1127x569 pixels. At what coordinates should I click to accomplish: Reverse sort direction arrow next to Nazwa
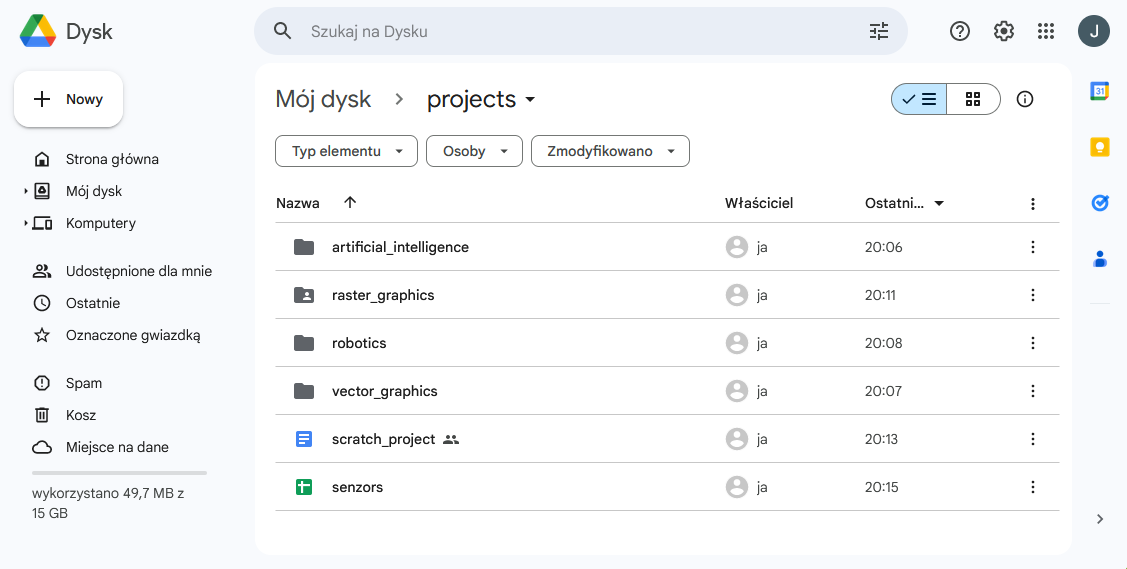coord(350,203)
